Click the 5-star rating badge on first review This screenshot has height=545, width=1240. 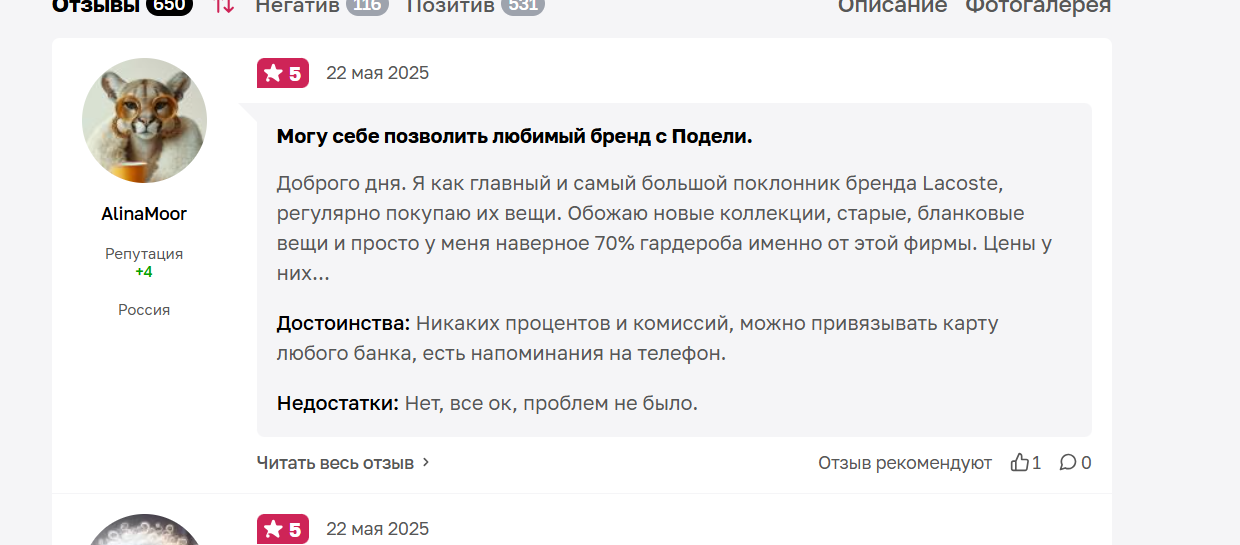pyautogui.click(x=283, y=73)
